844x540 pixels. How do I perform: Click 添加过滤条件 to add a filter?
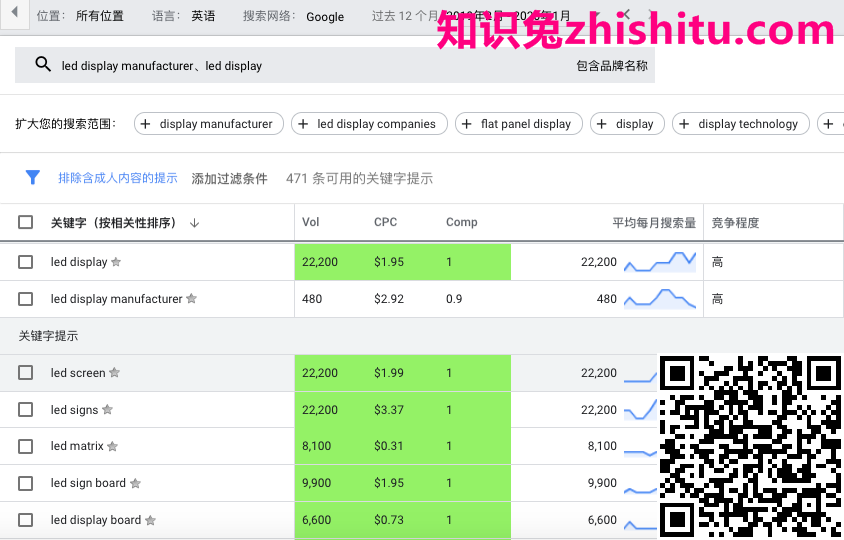(229, 178)
